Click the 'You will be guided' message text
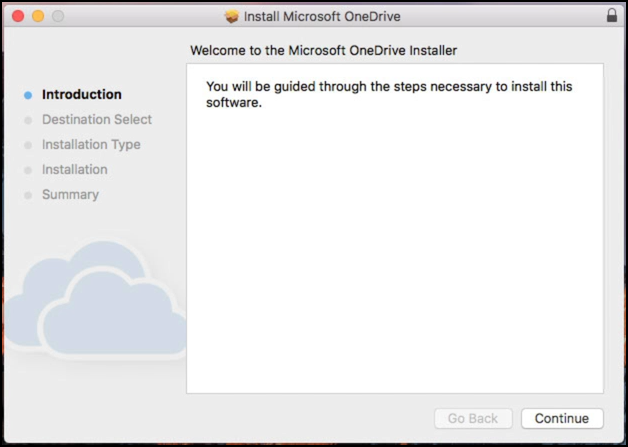The width and height of the screenshot is (628, 447). pyautogui.click(x=389, y=95)
